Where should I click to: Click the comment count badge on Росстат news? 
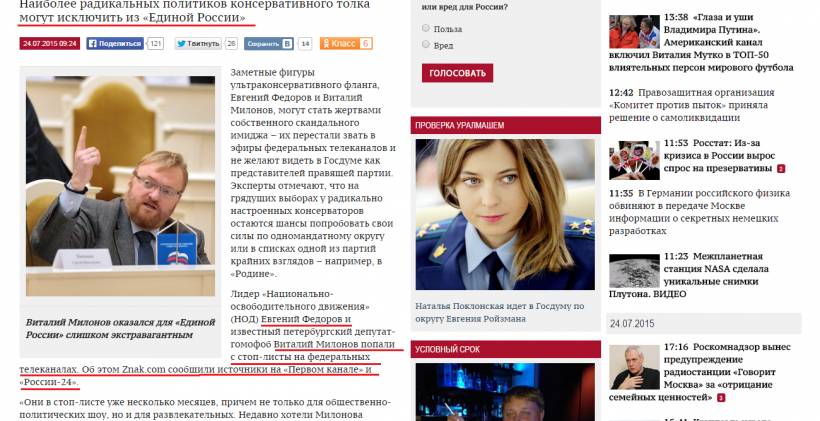point(781,168)
